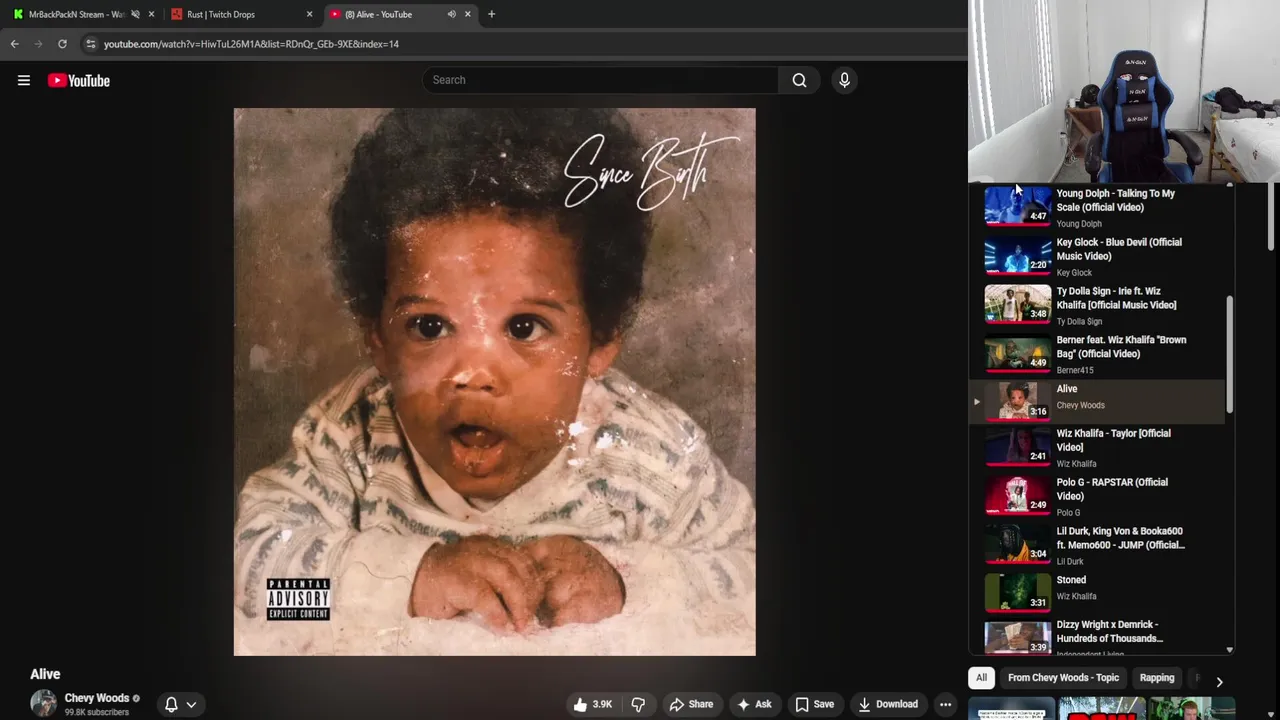
Task: Open the YouTube hamburger guide menu
Action: 23,80
